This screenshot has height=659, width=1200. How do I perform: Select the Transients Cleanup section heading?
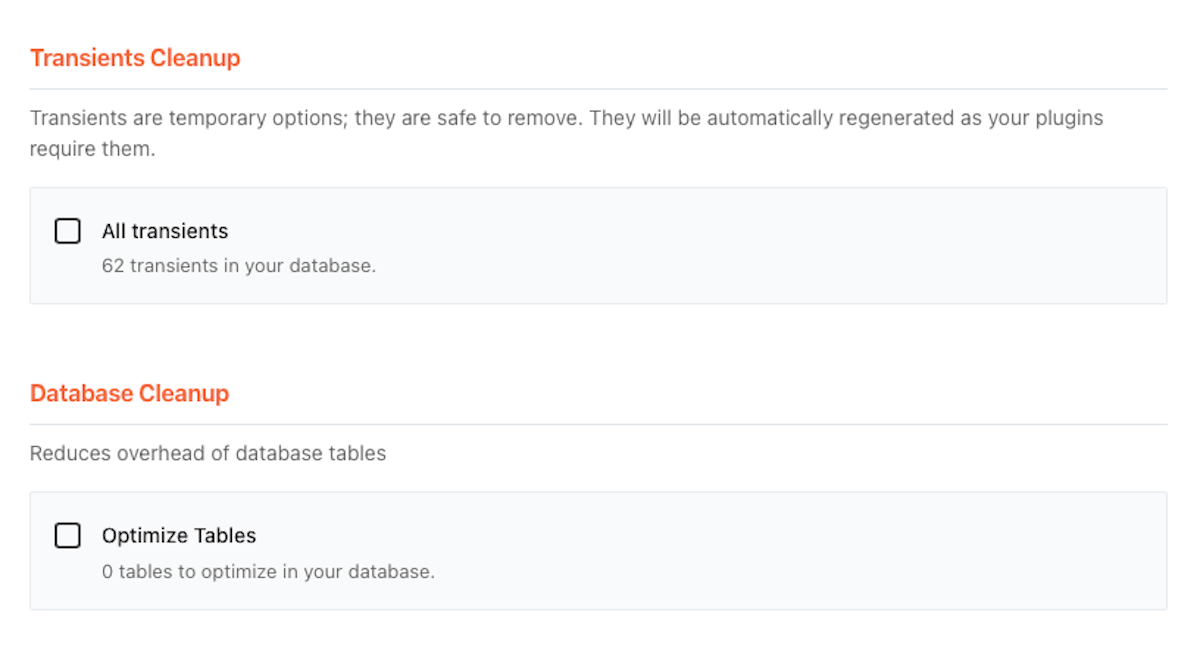click(x=135, y=58)
